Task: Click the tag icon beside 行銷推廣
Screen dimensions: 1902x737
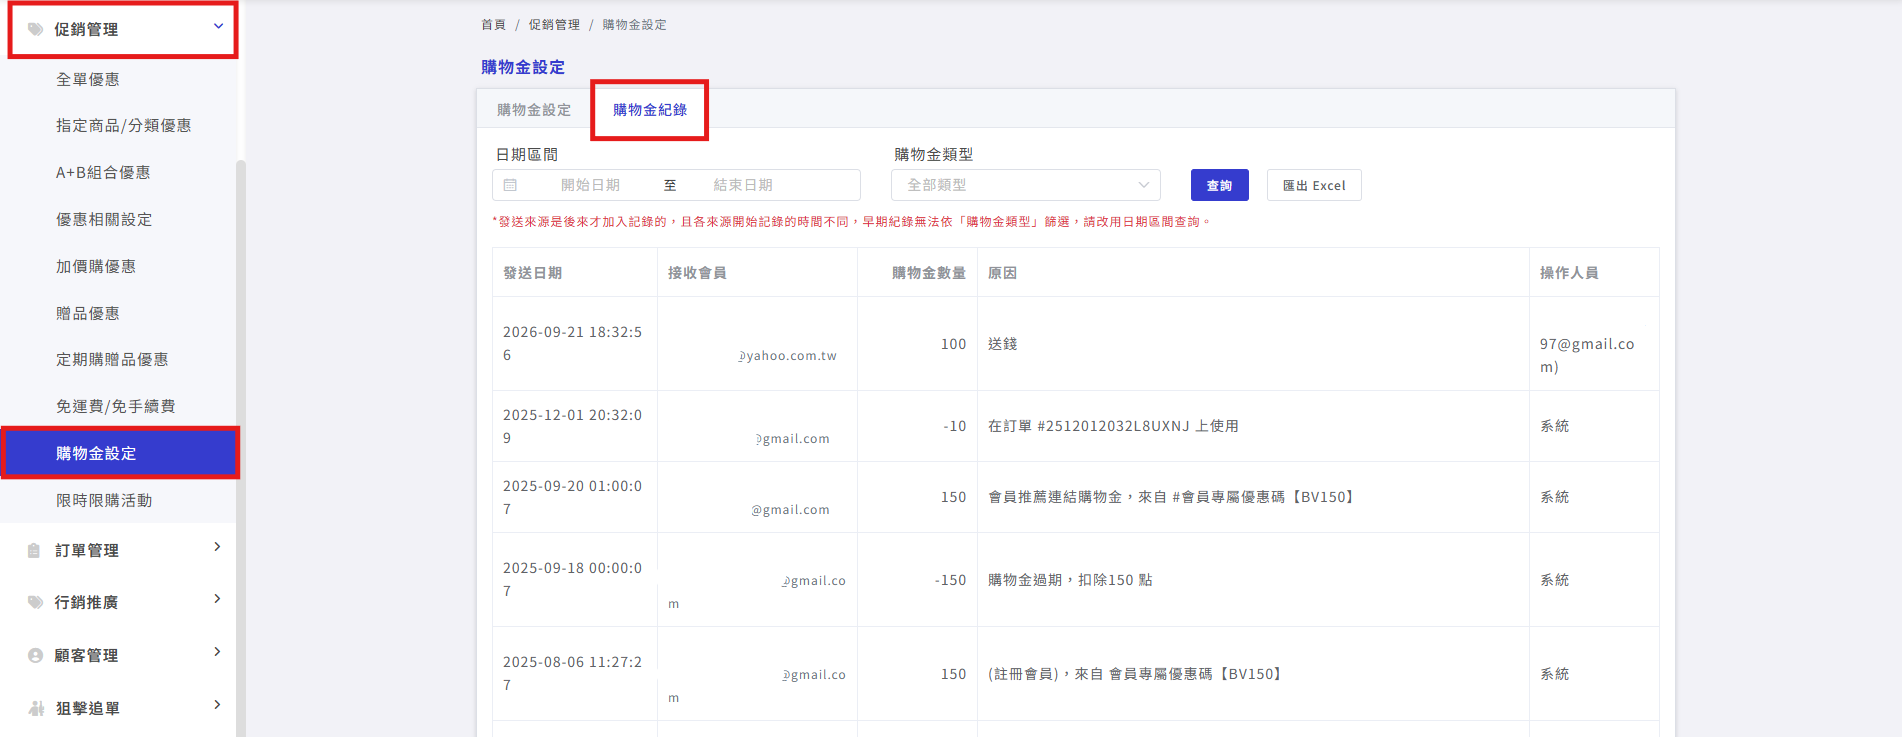Action: (x=35, y=602)
